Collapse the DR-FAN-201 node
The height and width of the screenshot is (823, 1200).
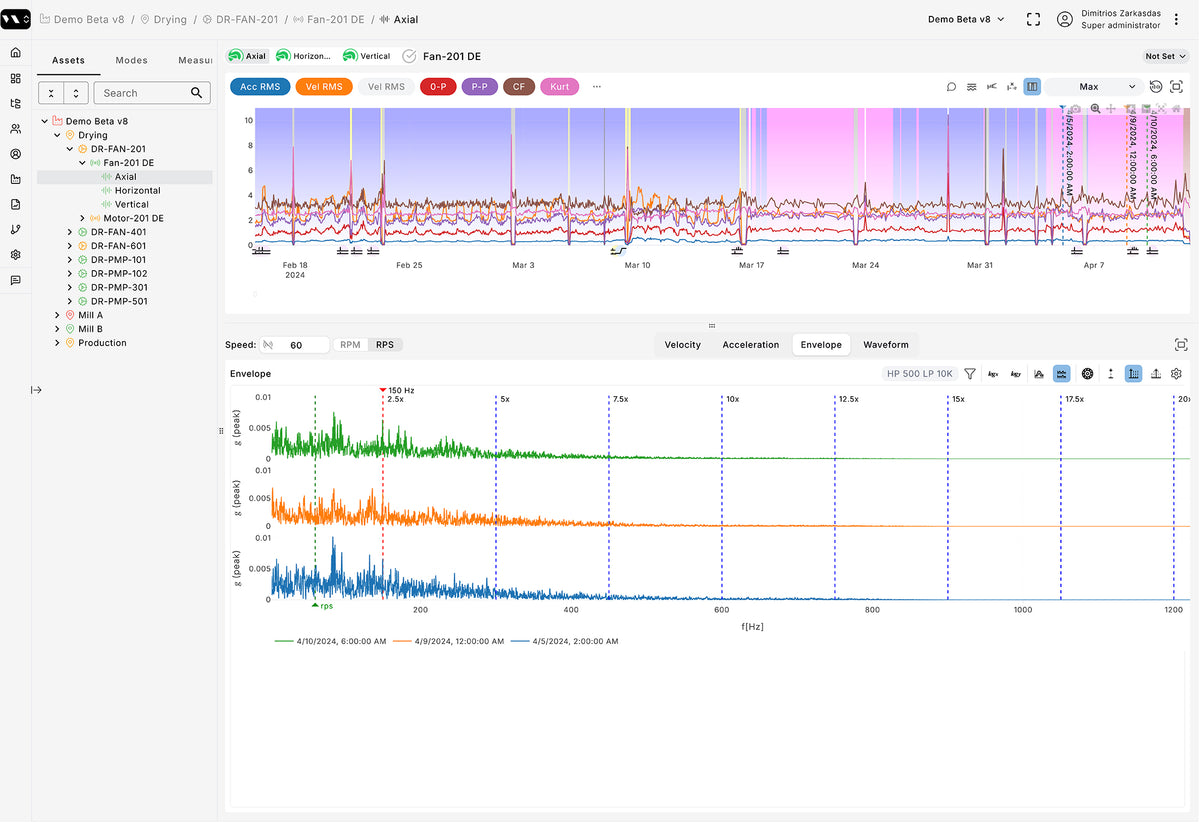pos(70,149)
